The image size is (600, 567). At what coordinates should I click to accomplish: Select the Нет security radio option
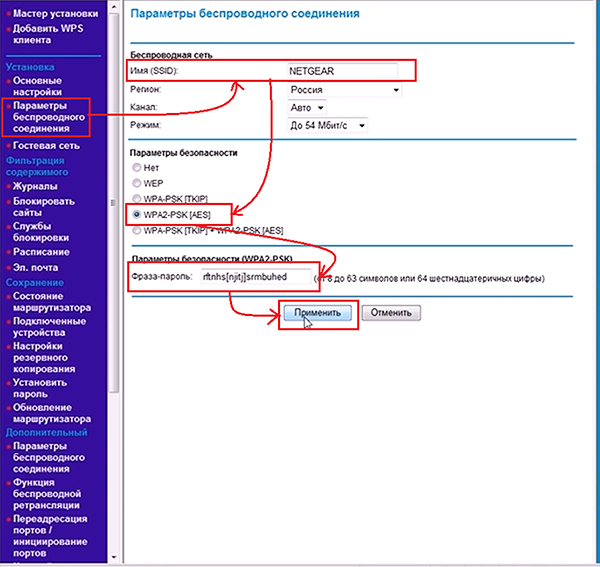(x=137, y=167)
